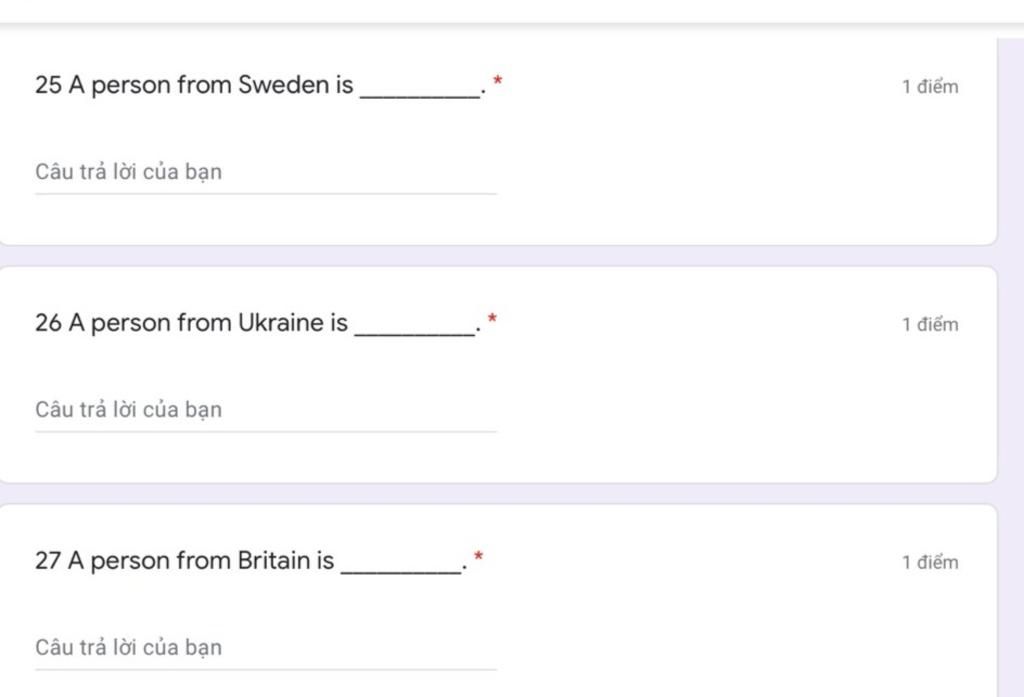1024x697 pixels.
Task: Click the red required asterisk on question 27
Action: point(479,557)
